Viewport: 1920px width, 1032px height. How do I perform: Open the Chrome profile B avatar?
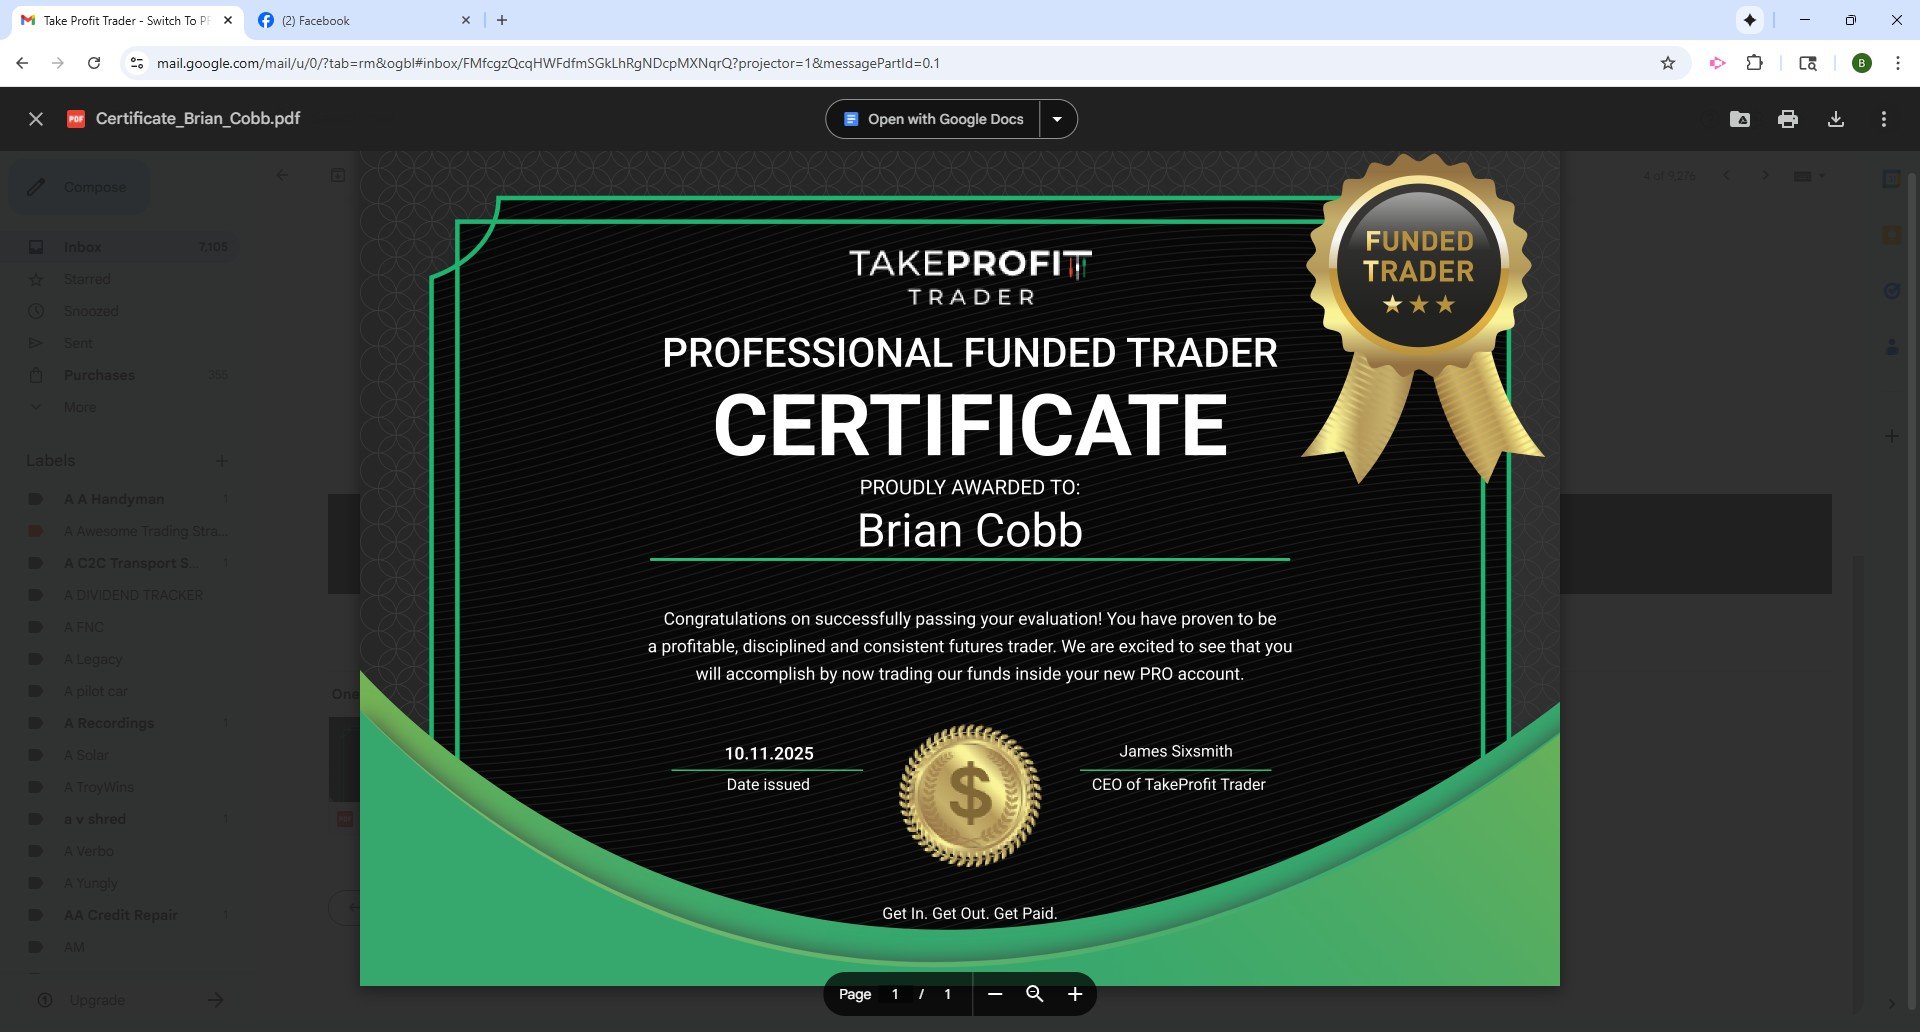tap(1862, 63)
